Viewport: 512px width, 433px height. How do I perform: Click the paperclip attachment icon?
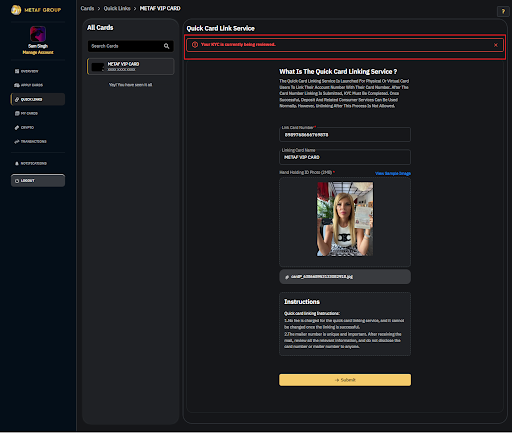click(x=287, y=277)
